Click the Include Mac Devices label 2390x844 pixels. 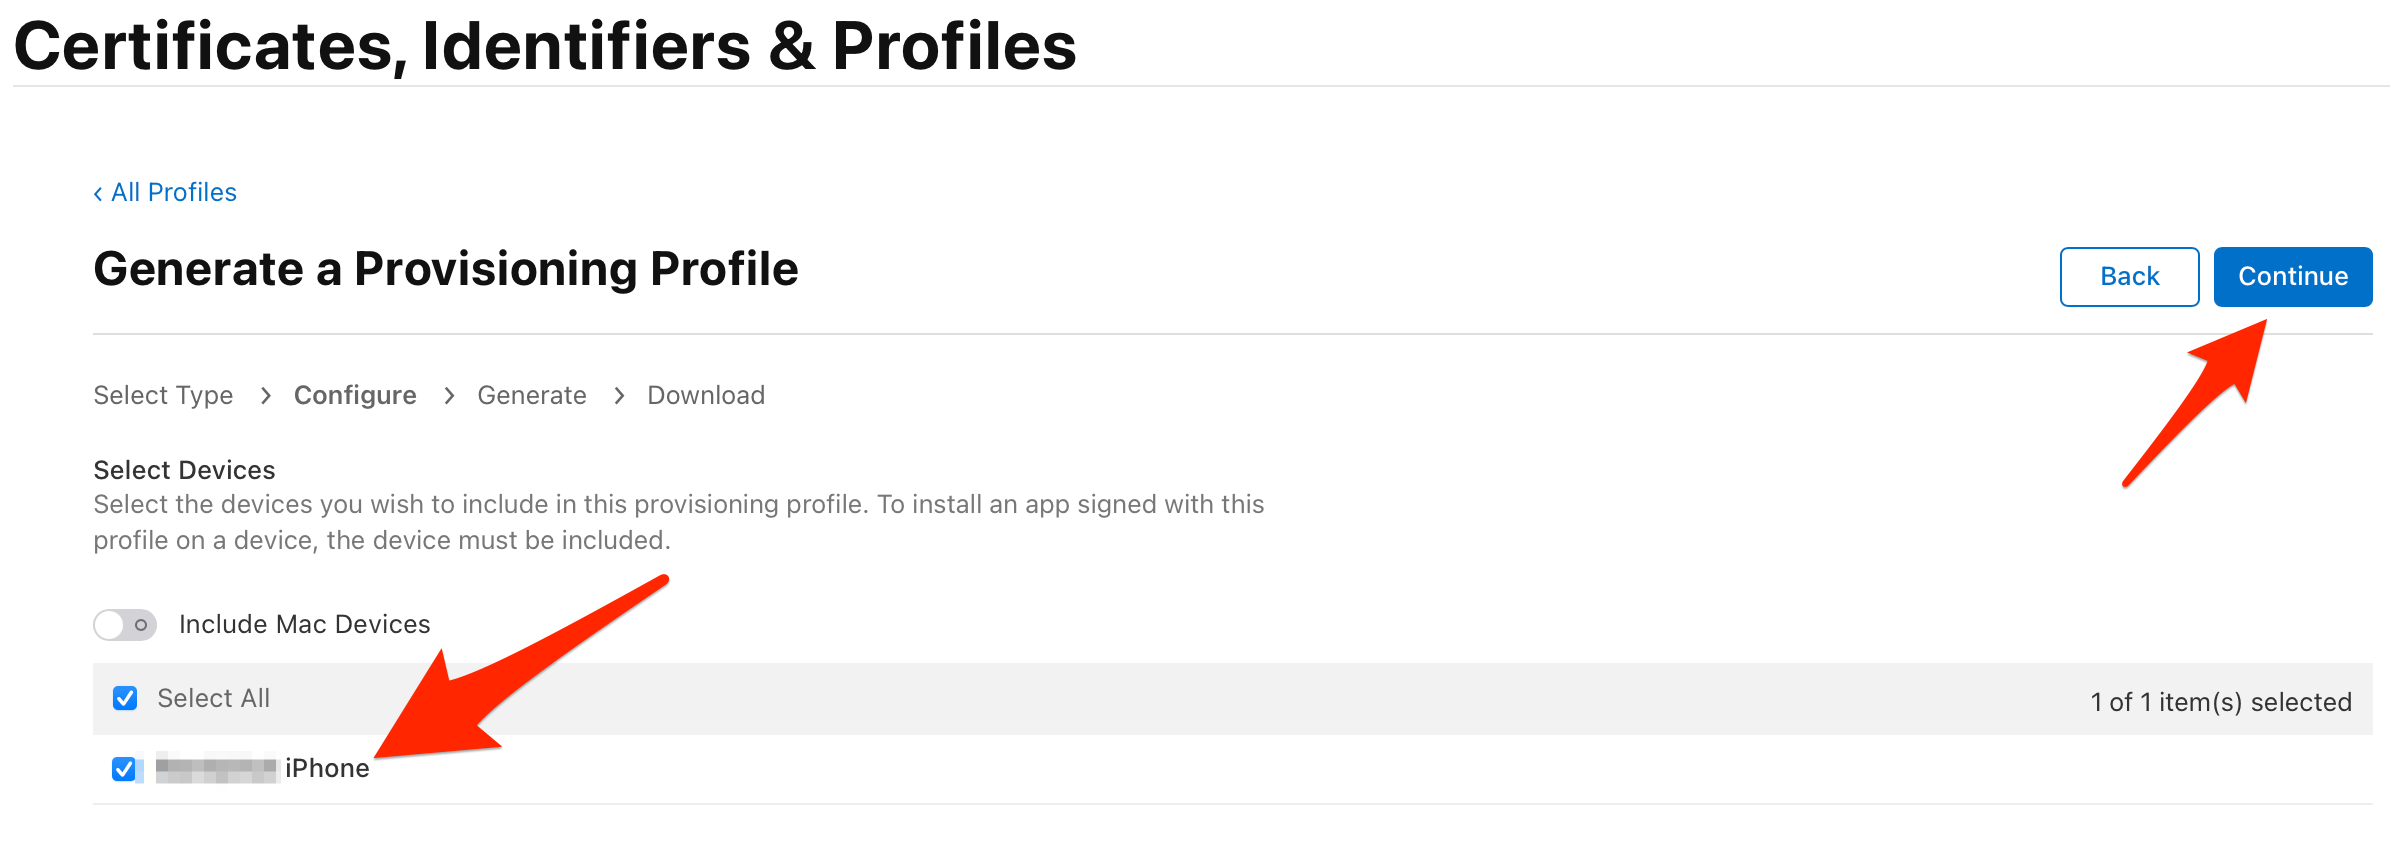pos(304,625)
